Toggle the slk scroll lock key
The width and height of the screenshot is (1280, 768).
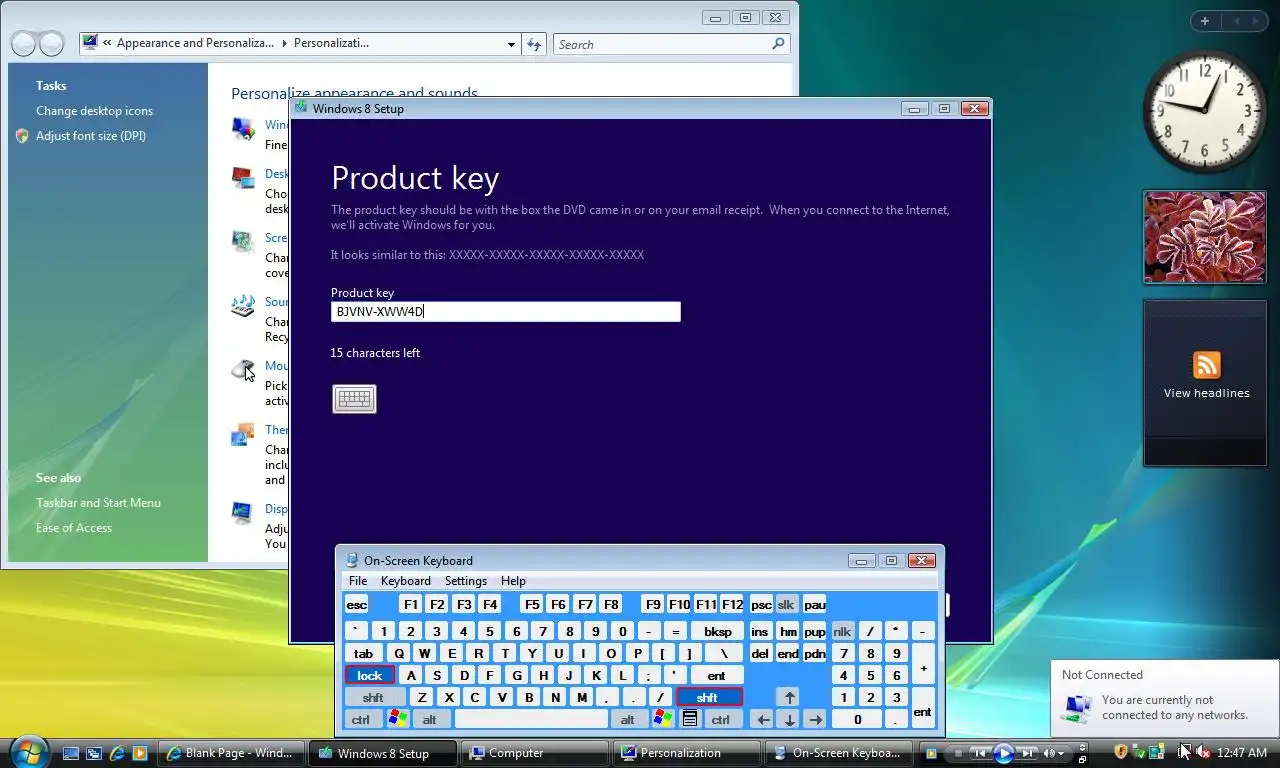pyautogui.click(x=787, y=604)
